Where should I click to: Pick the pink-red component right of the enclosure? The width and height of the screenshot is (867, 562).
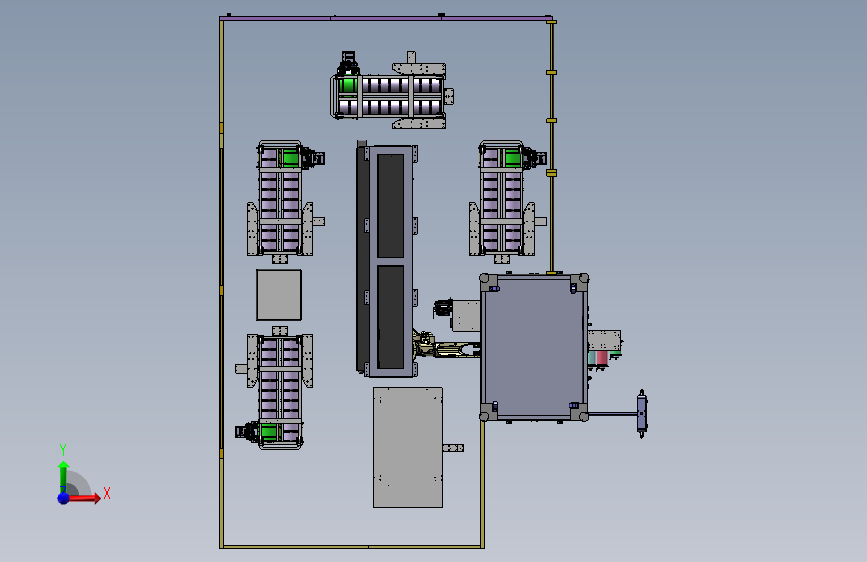pos(602,358)
